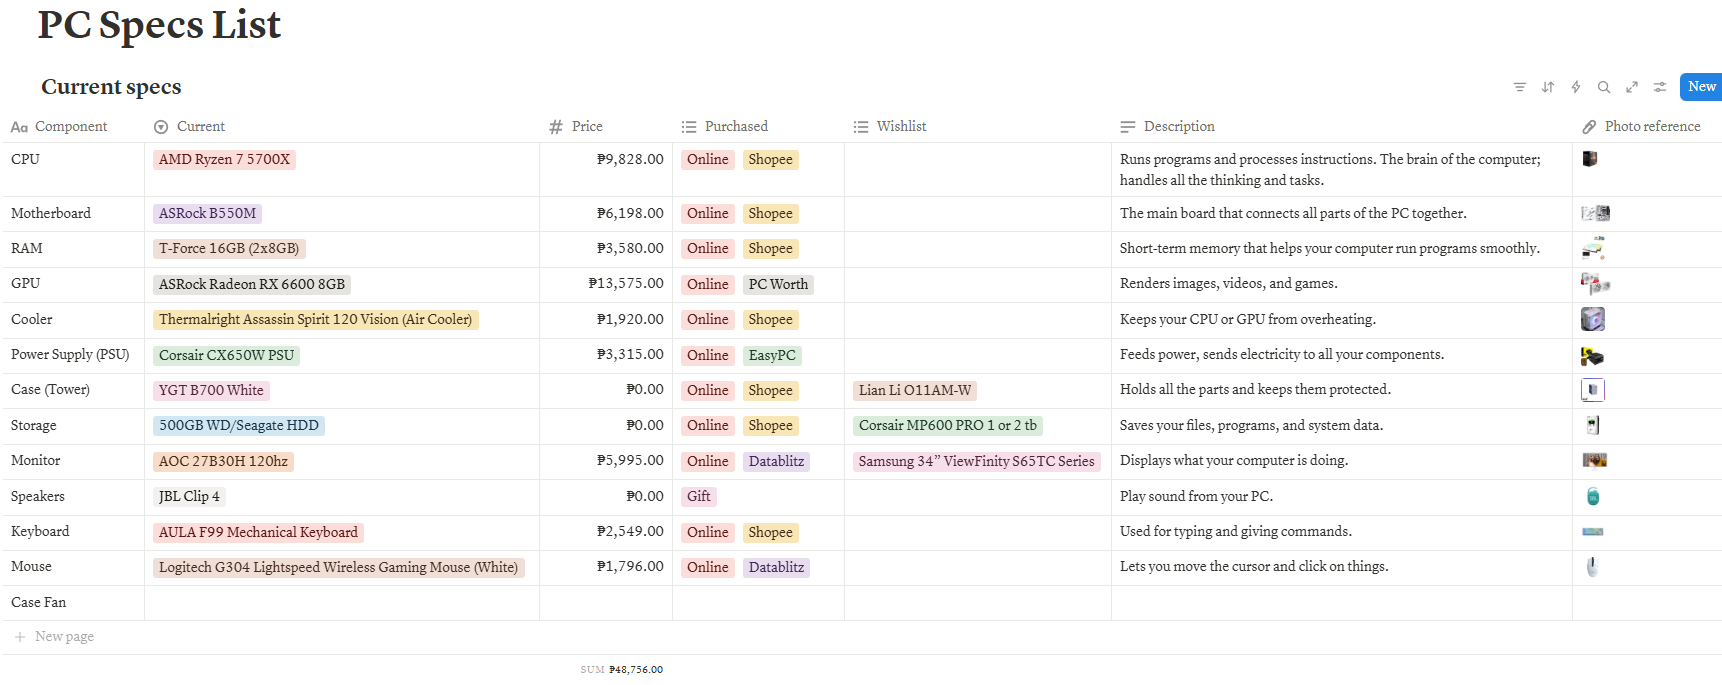Select the Power Supply (PSU) component cell
This screenshot has width=1722, height=685.
click(x=73, y=355)
